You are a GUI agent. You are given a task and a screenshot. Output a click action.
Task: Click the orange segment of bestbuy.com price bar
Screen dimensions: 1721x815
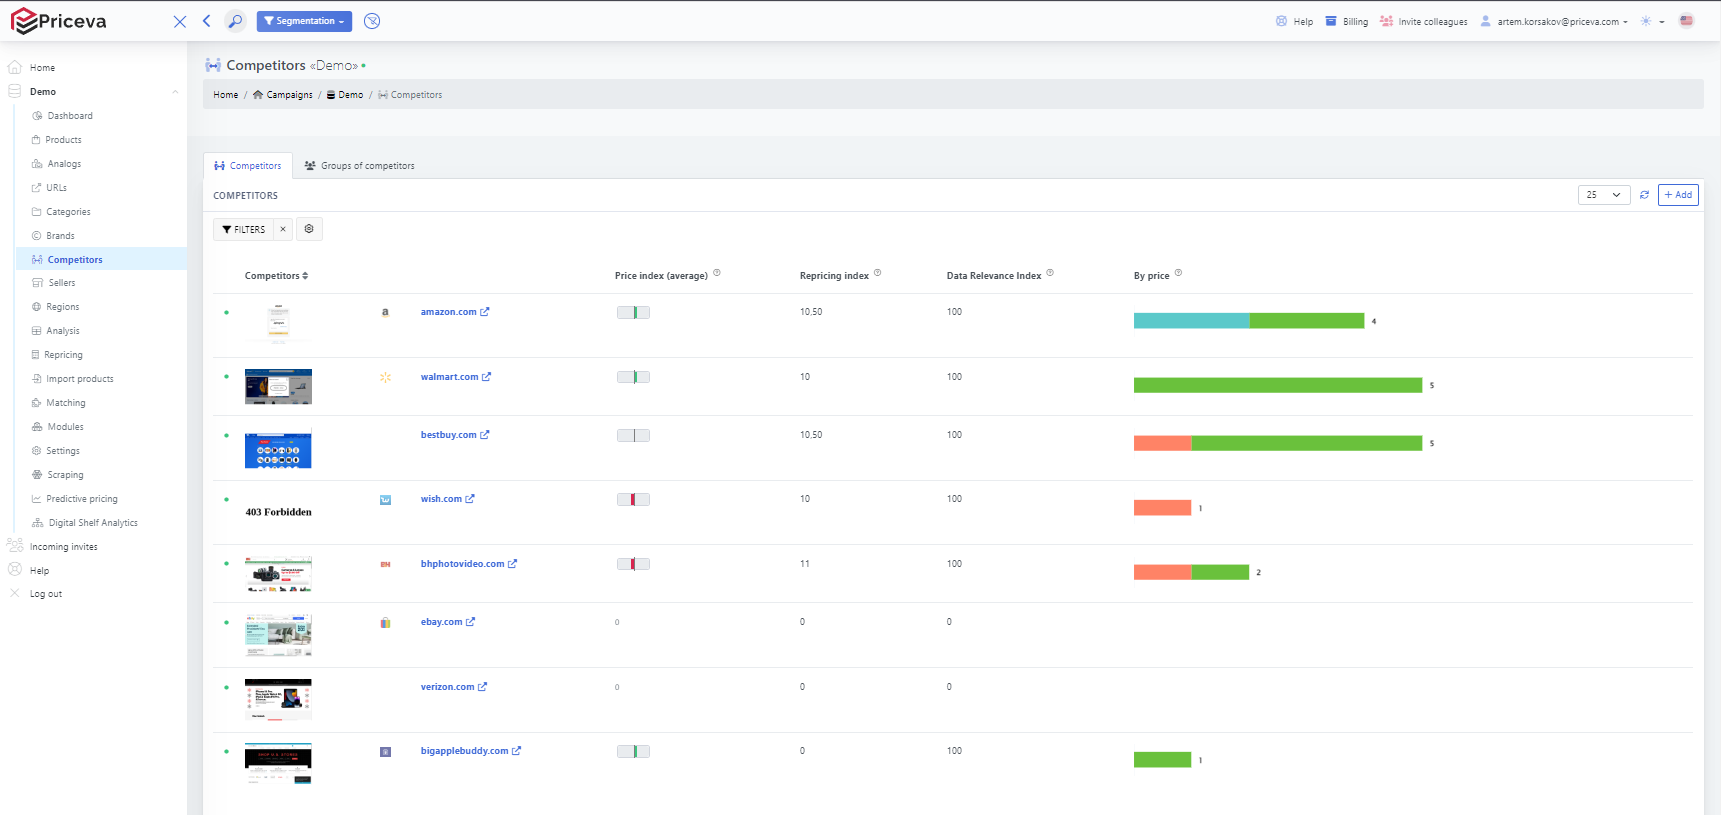click(1163, 443)
